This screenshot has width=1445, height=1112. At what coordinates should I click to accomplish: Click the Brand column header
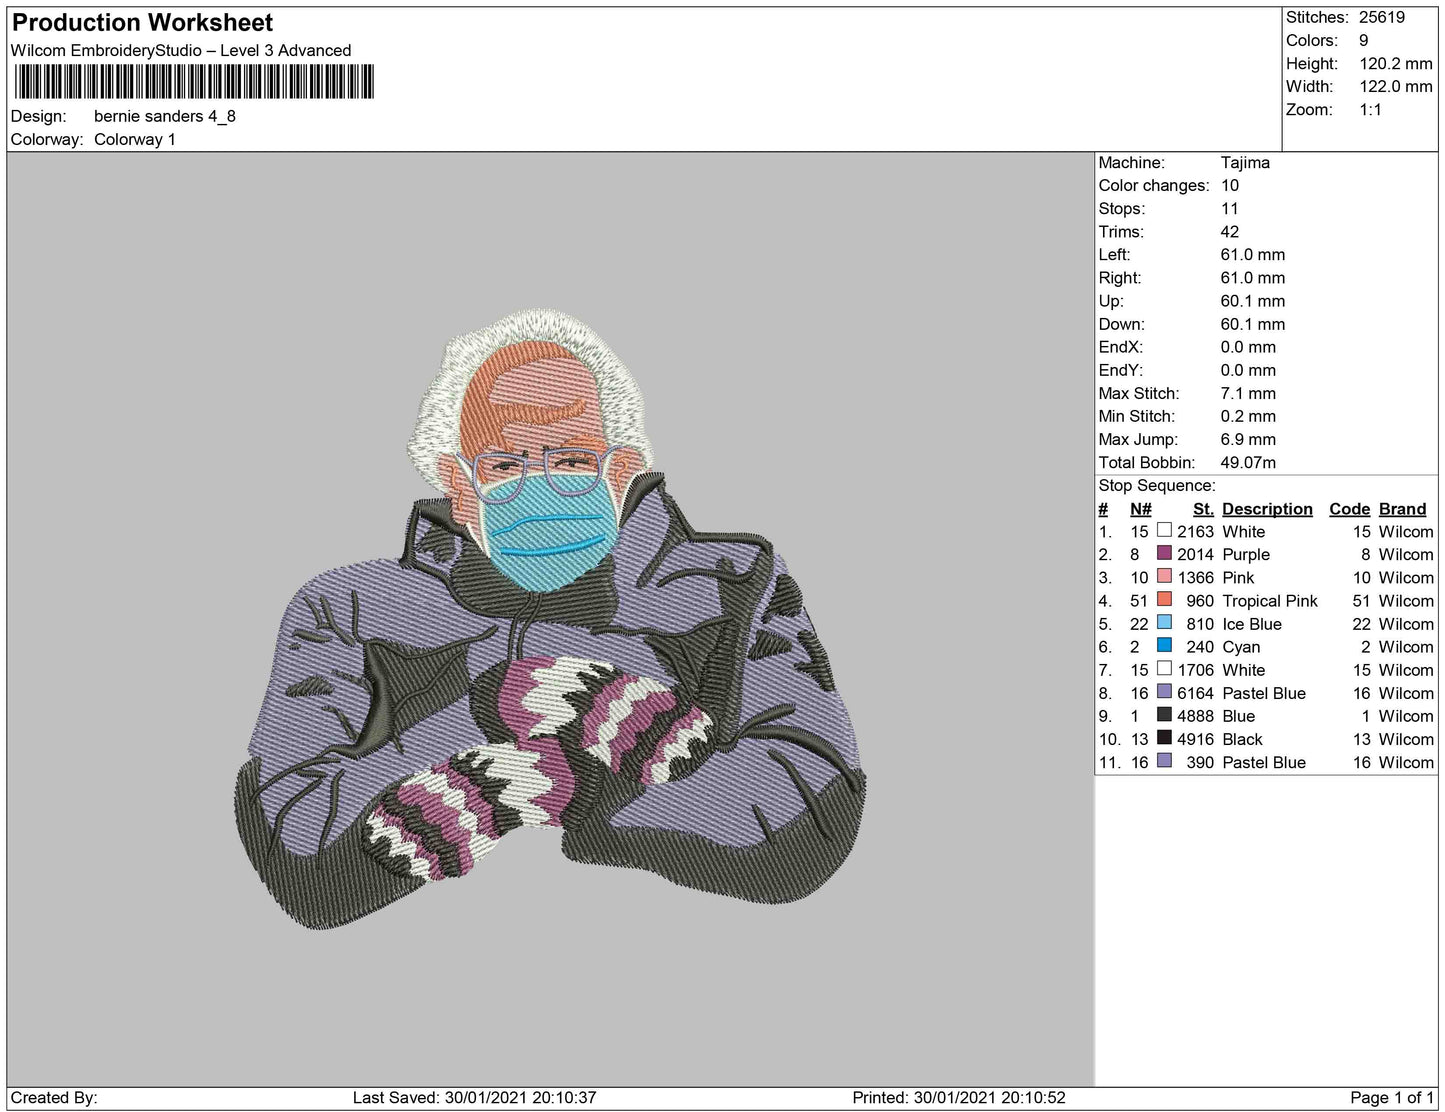1402,509
